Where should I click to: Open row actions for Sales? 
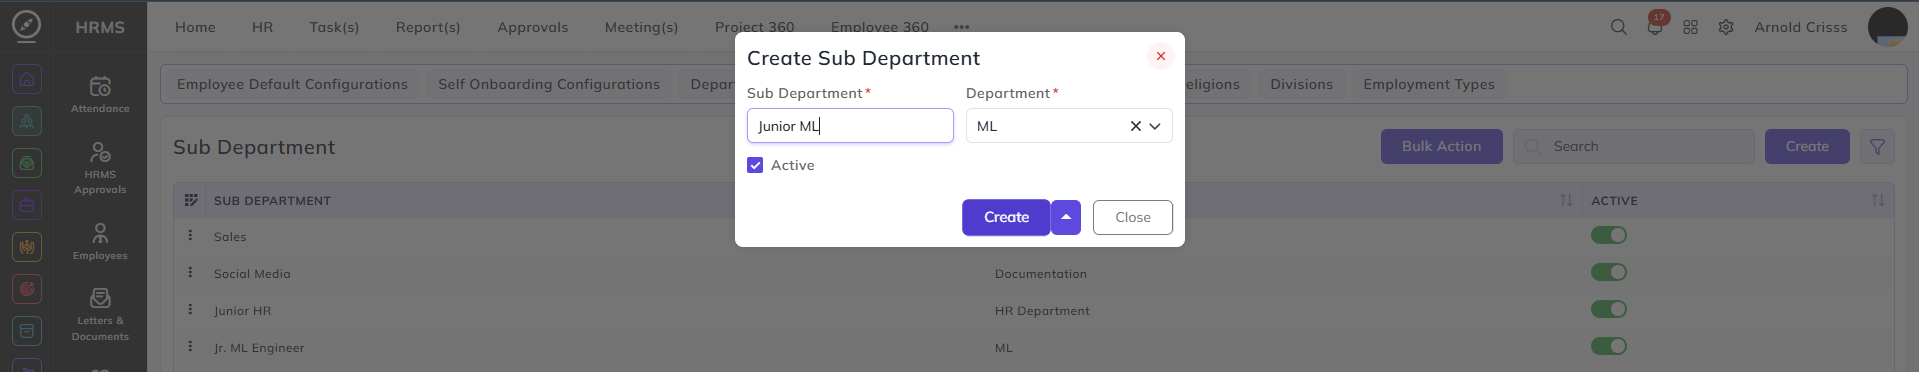[190, 236]
